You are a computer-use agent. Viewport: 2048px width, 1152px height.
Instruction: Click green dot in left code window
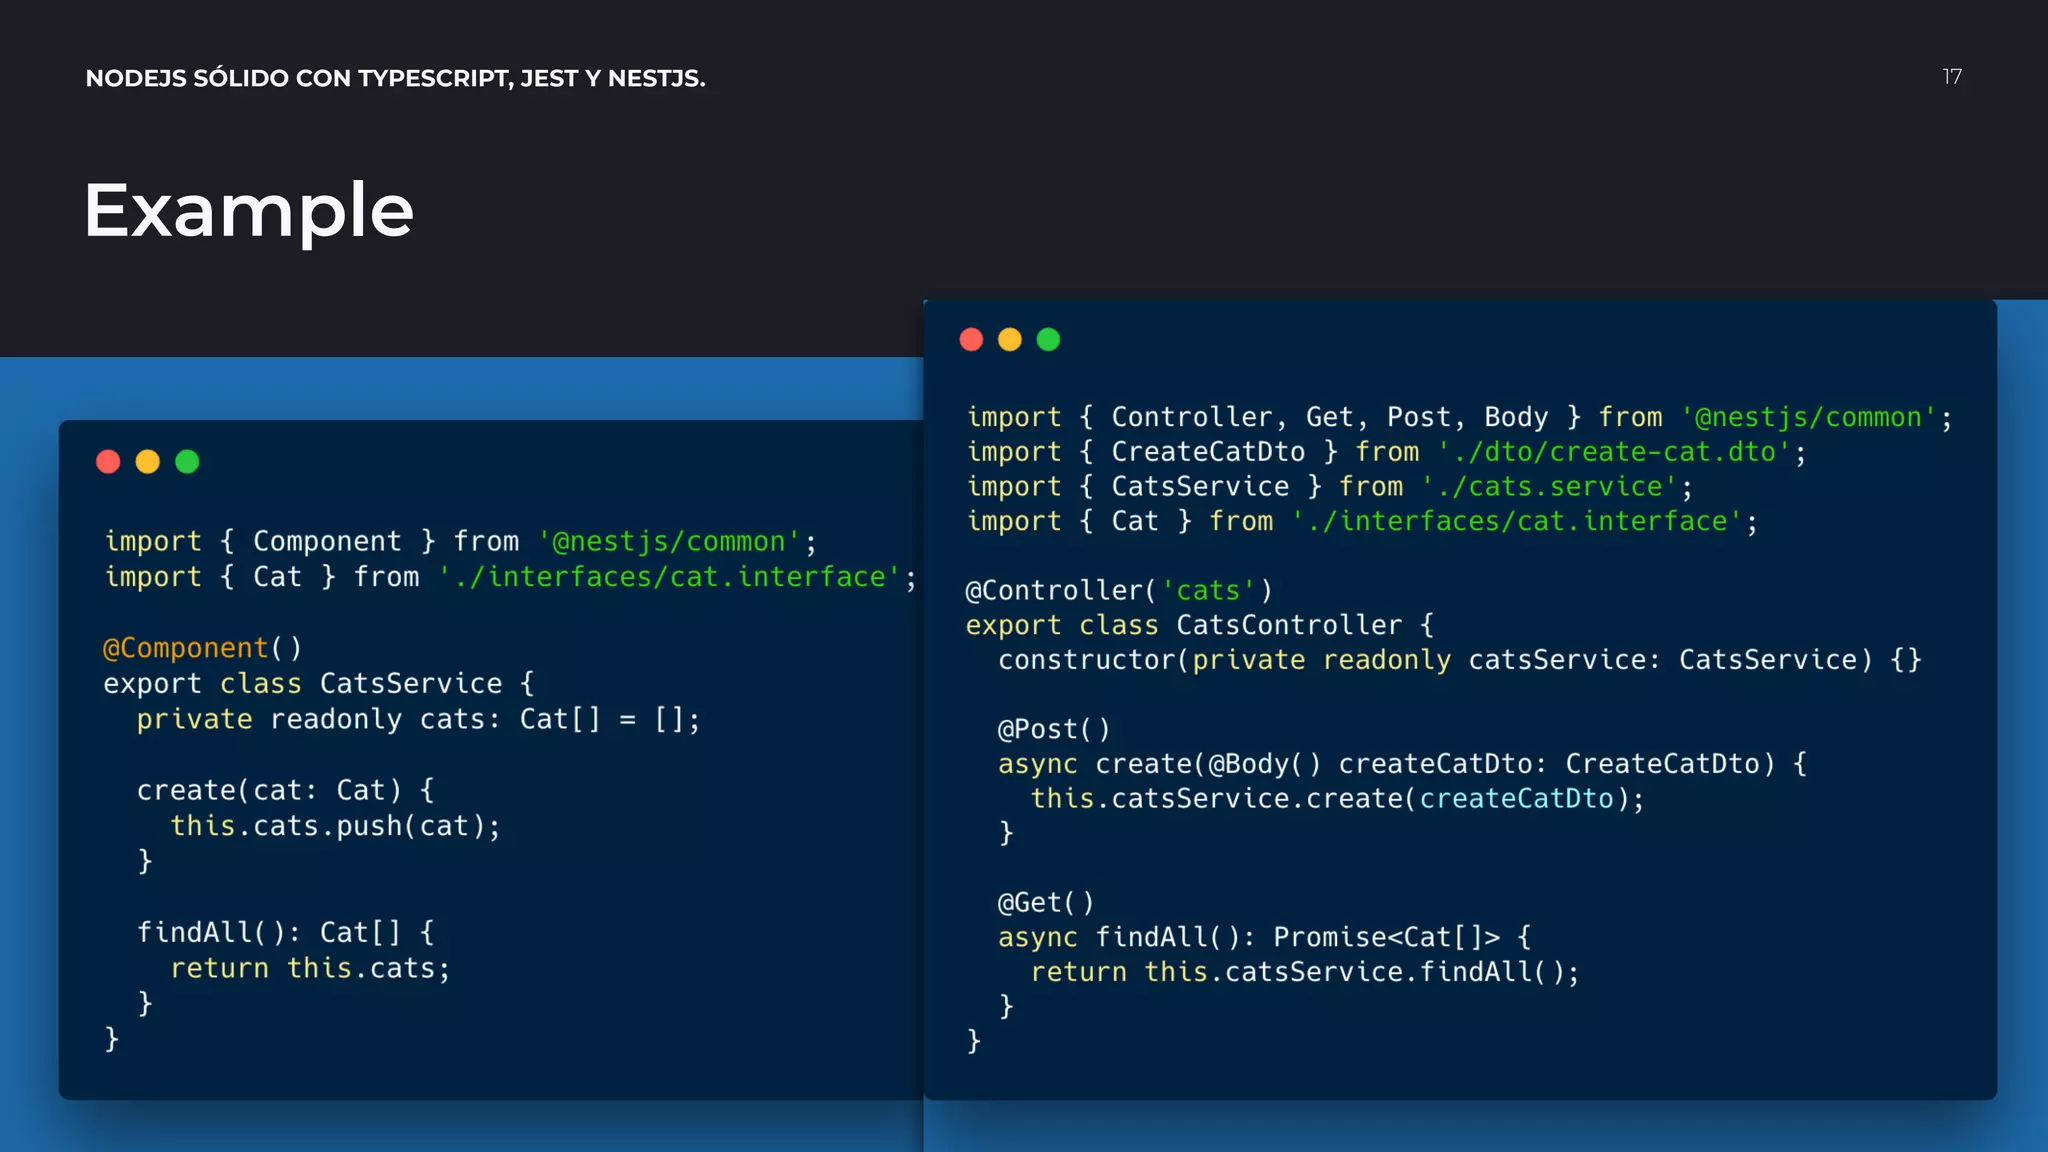pyautogui.click(x=187, y=461)
